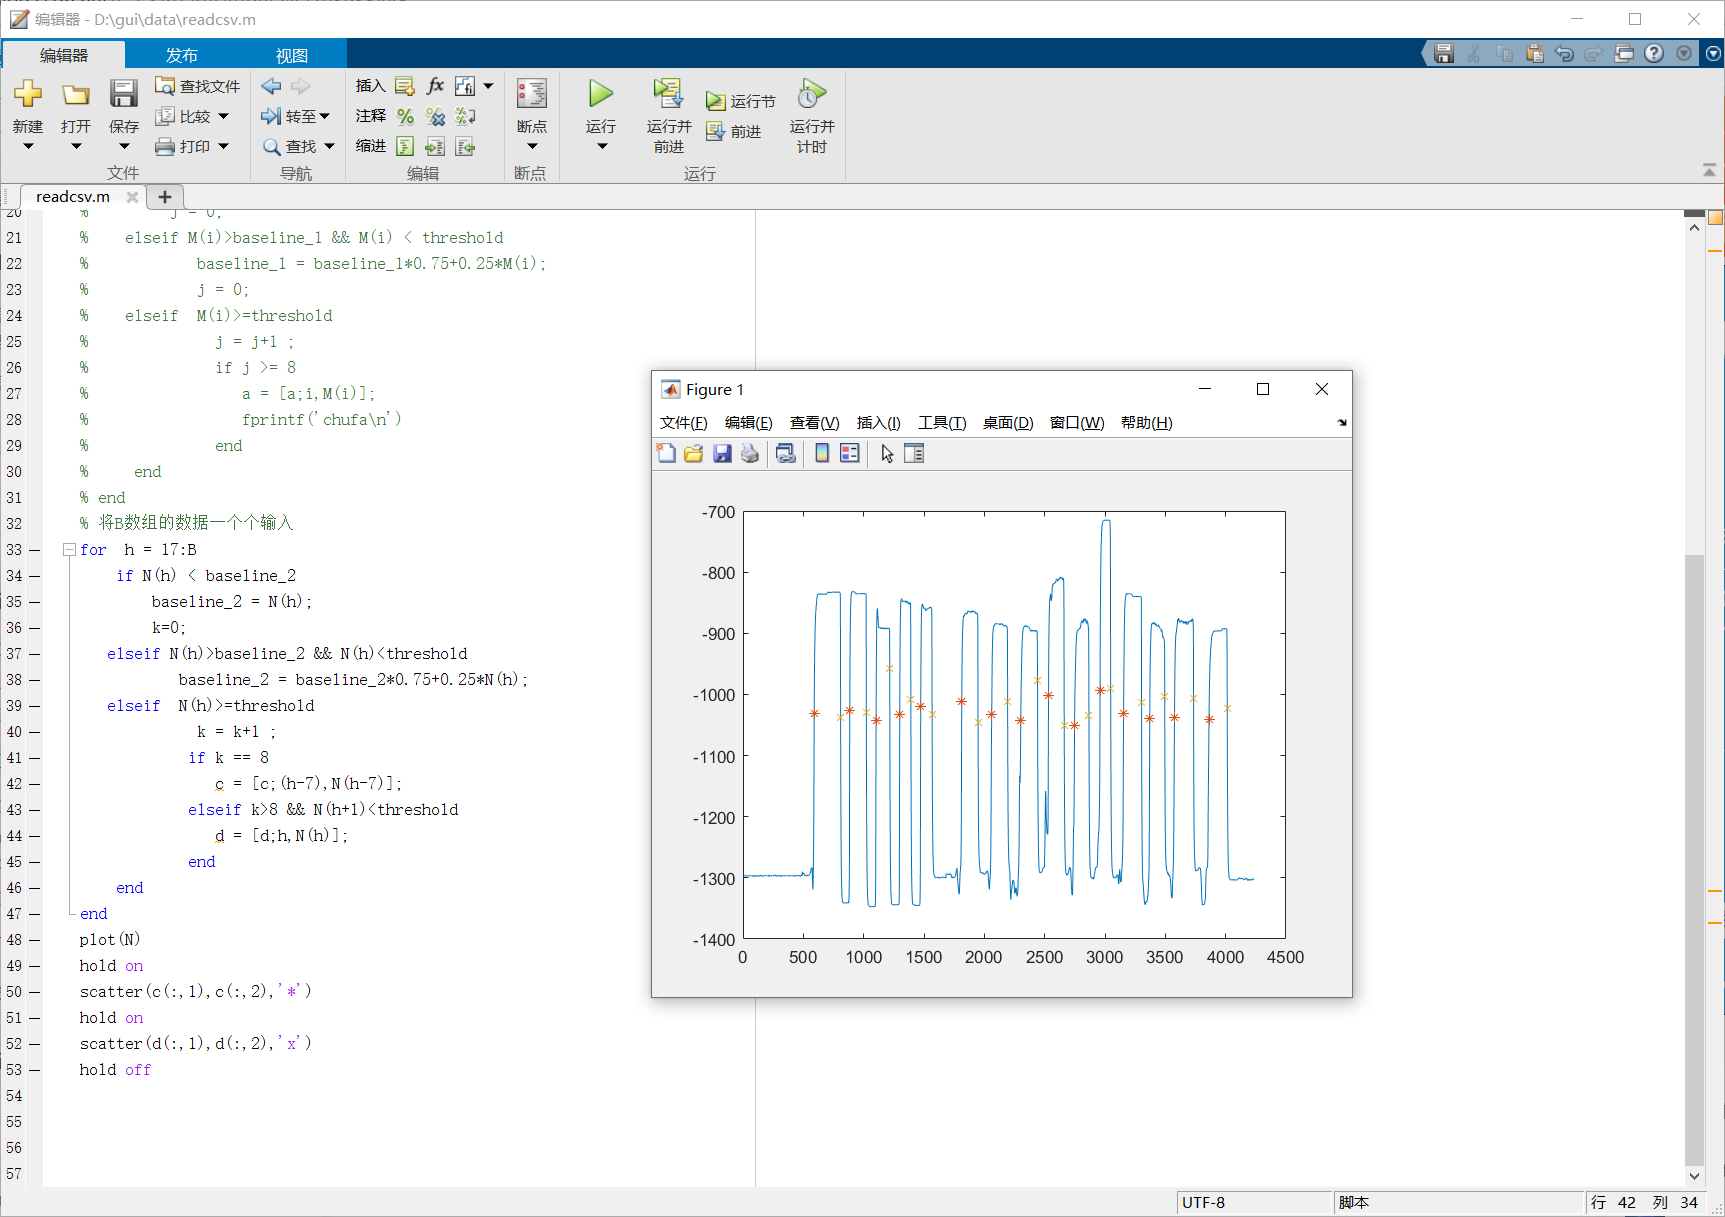Screen dimensions: 1725x1217
Task: Click Print Figure icon in Figure 1 toolbar
Action: click(x=750, y=453)
